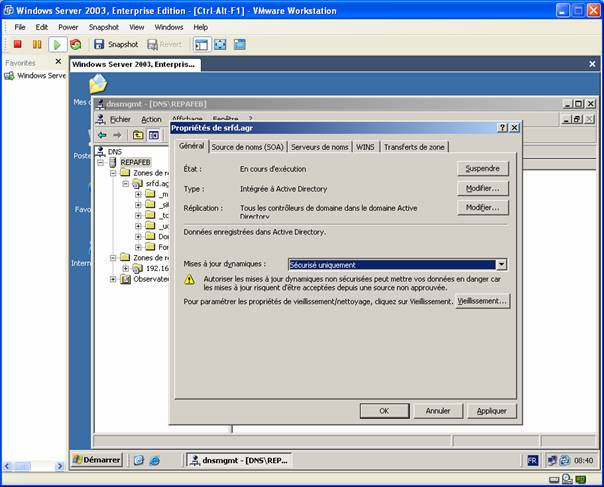The width and height of the screenshot is (604, 487).
Task: Click Annuler in the properties dialog
Action: click(438, 411)
